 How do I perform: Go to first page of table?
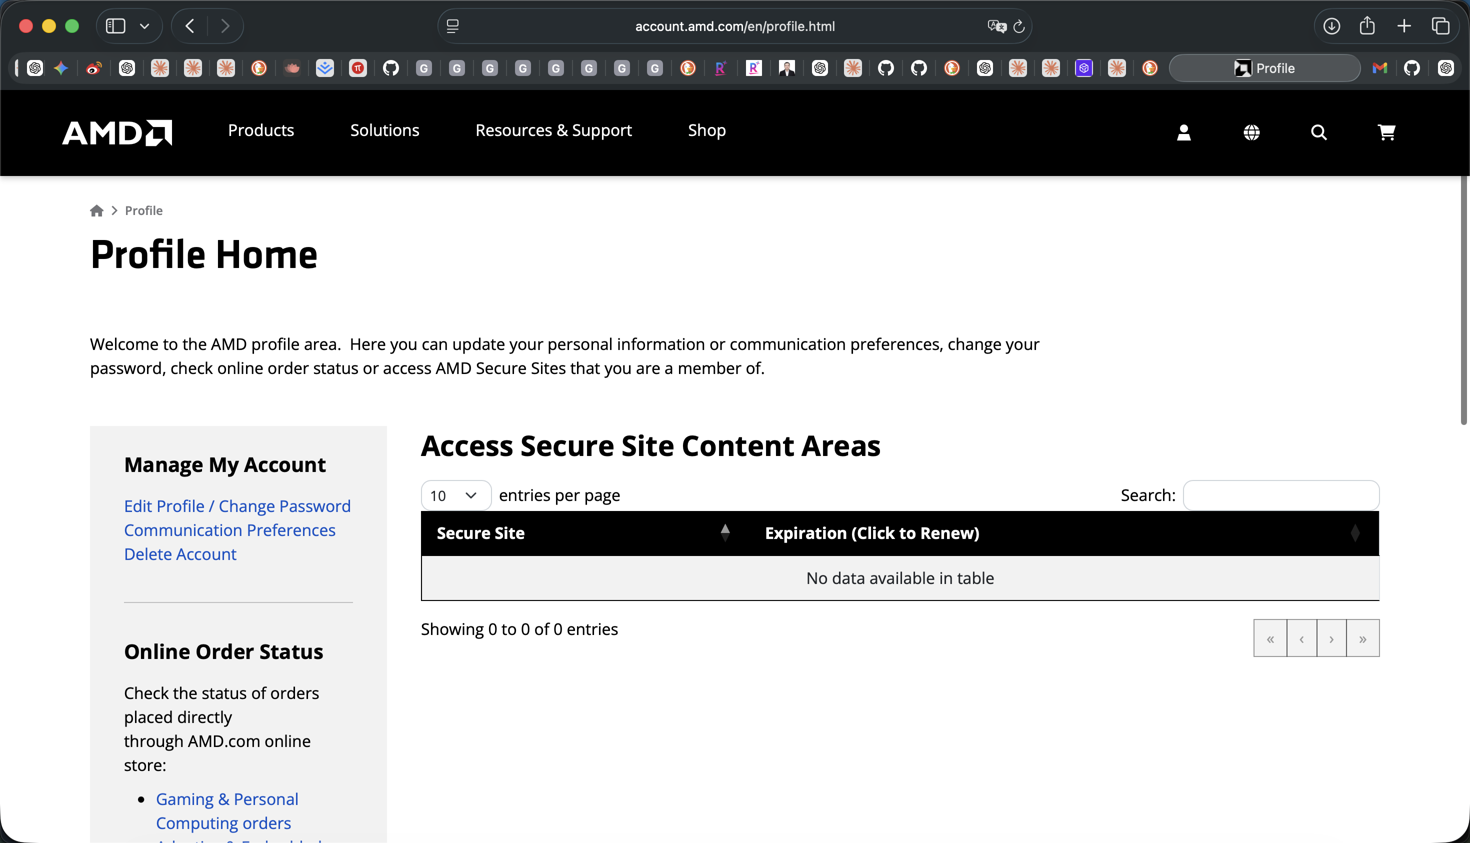point(1270,638)
